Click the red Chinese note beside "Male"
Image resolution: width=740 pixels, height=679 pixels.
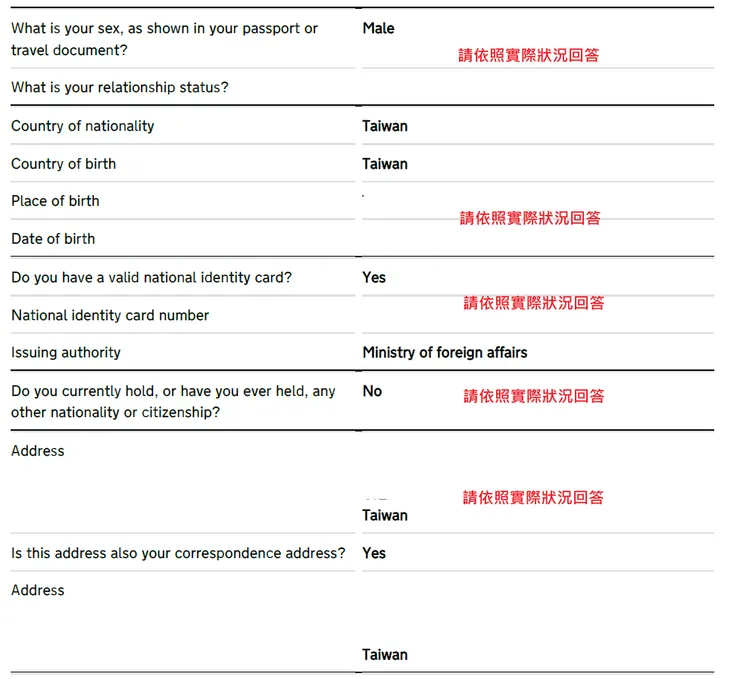(528, 56)
